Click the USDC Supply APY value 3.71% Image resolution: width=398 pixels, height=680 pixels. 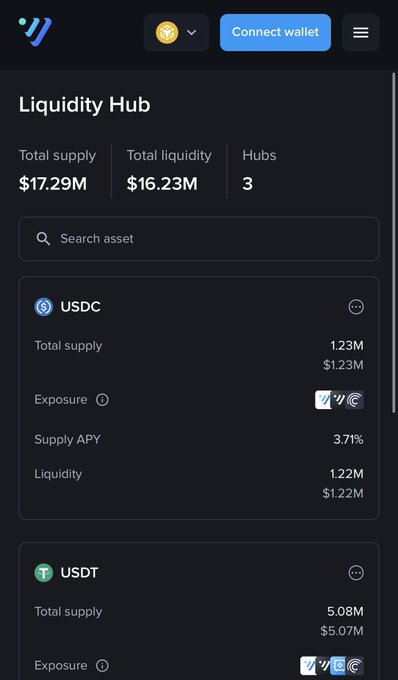348,440
